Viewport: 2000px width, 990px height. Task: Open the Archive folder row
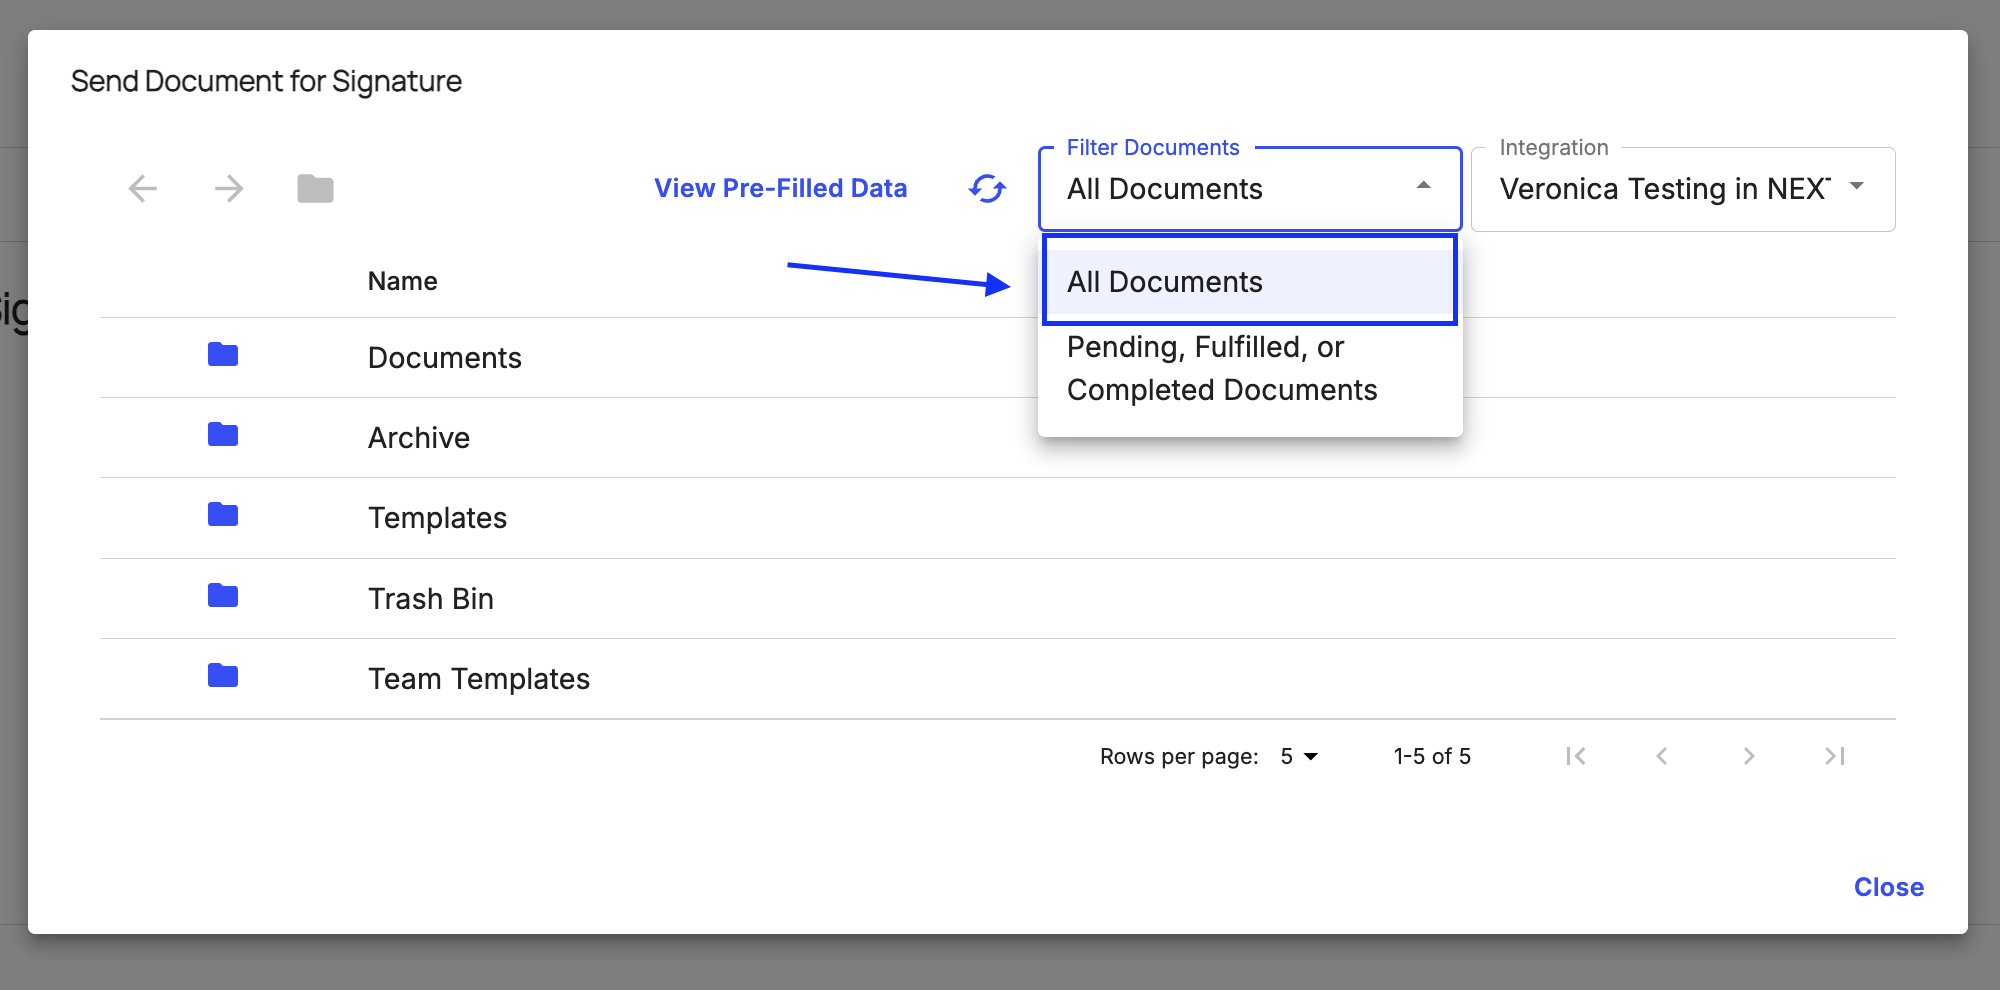(998, 438)
